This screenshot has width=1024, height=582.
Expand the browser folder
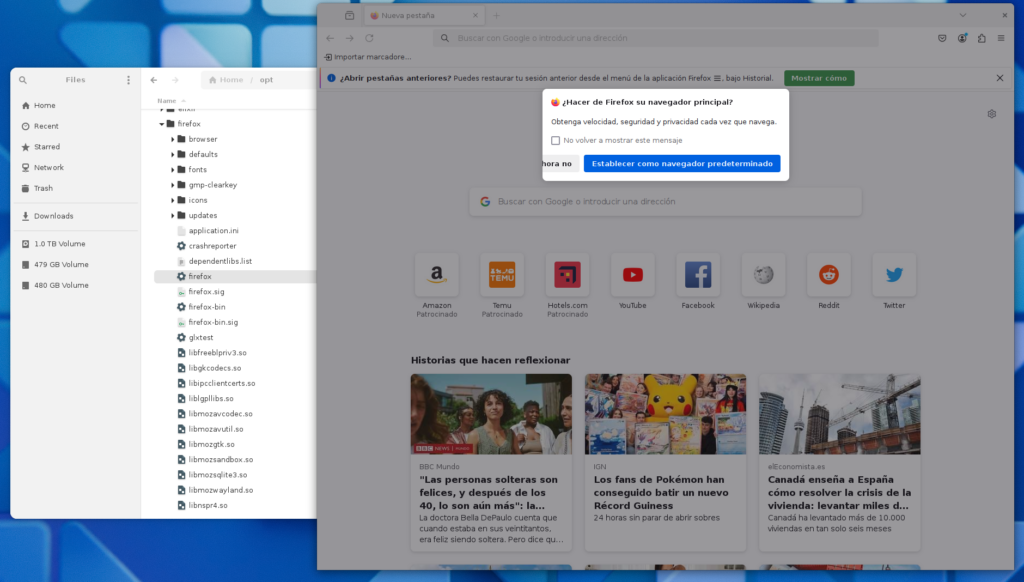[172, 139]
